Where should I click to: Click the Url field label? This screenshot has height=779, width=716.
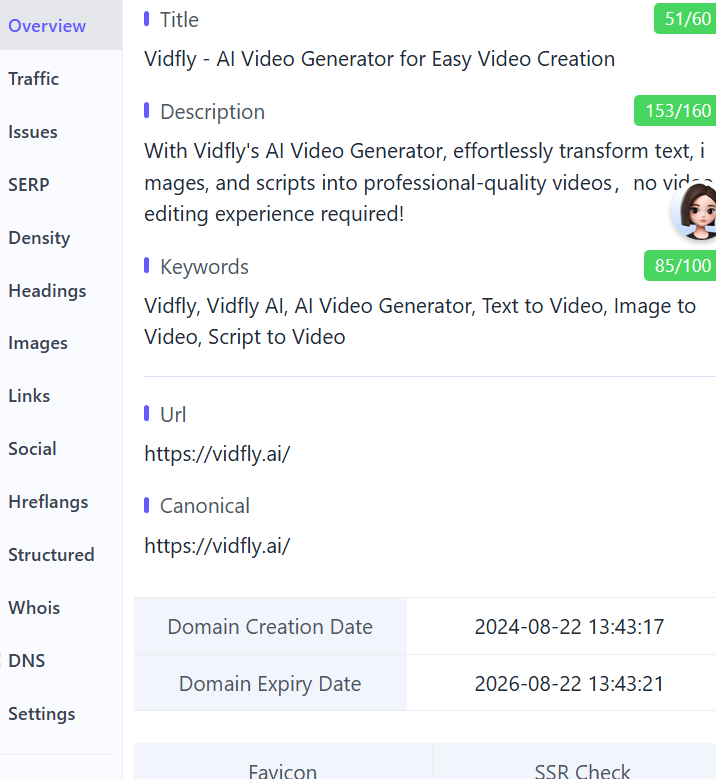[x=173, y=415]
